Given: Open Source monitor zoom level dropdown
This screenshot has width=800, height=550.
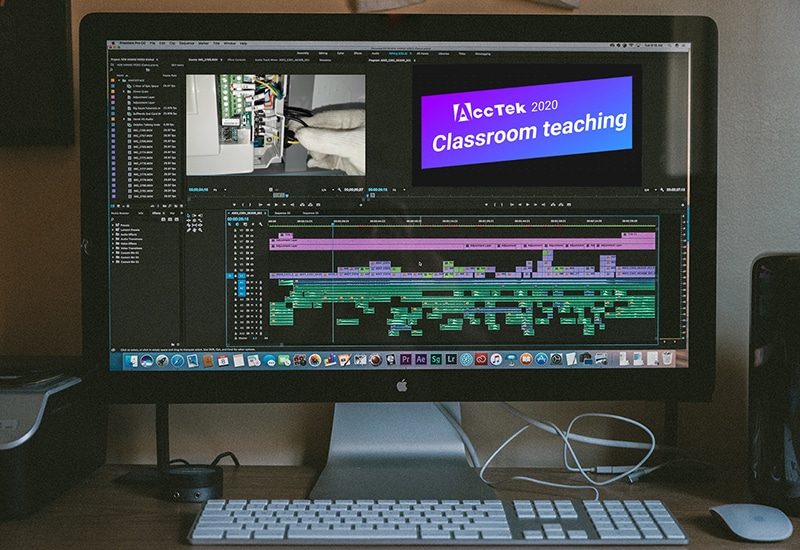Looking at the screenshot, I should coord(219,190).
